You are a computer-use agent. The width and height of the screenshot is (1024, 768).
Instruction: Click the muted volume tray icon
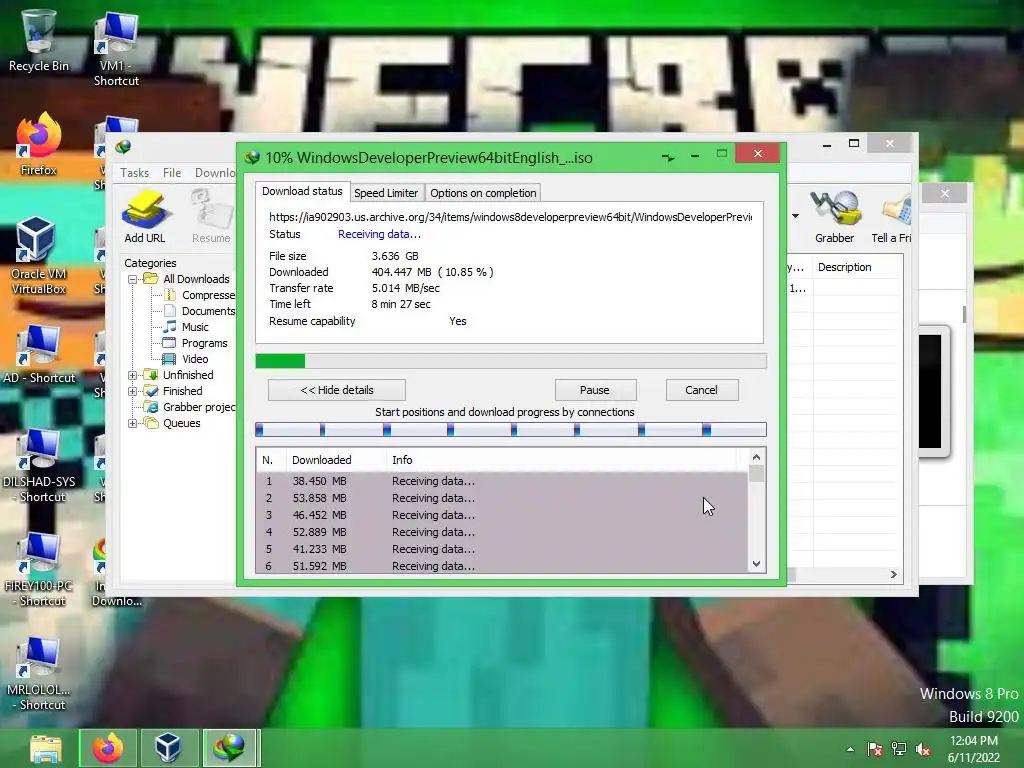[923, 750]
